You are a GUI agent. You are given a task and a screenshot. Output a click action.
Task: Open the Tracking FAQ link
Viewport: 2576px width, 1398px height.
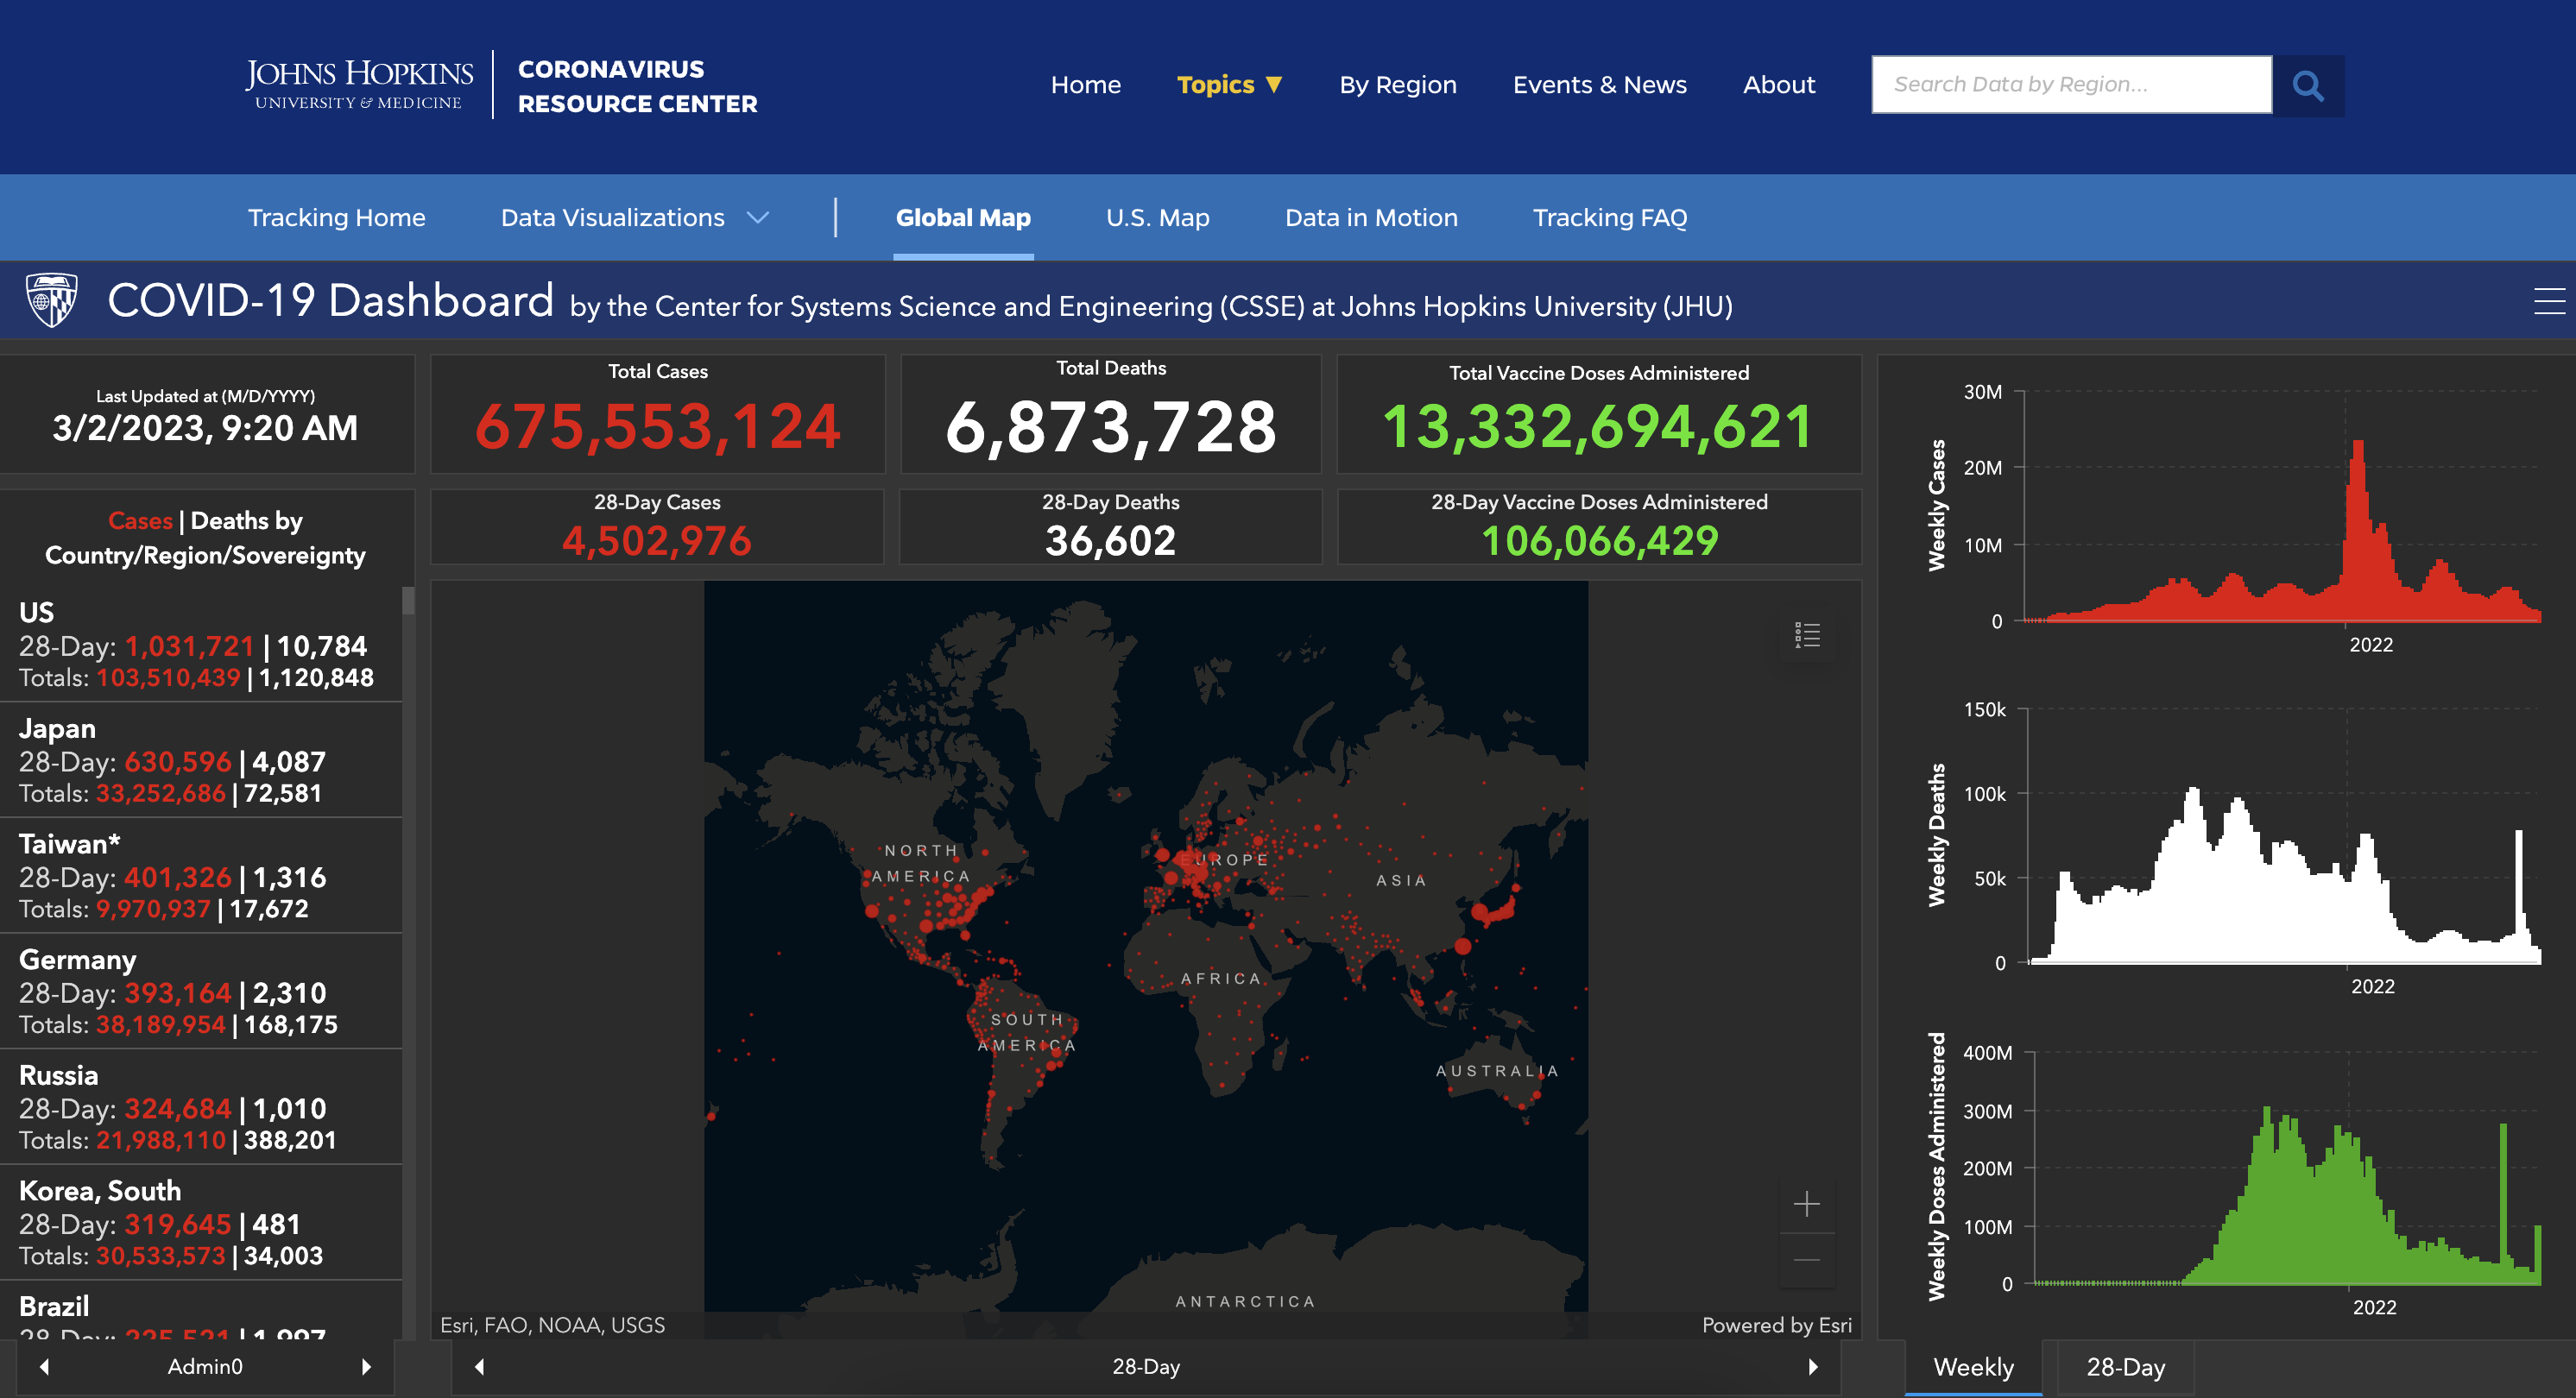pyautogui.click(x=1609, y=218)
